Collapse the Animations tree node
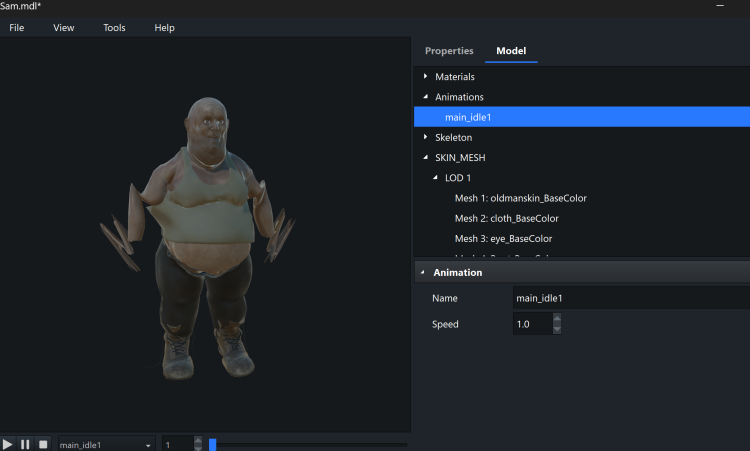 pos(425,97)
